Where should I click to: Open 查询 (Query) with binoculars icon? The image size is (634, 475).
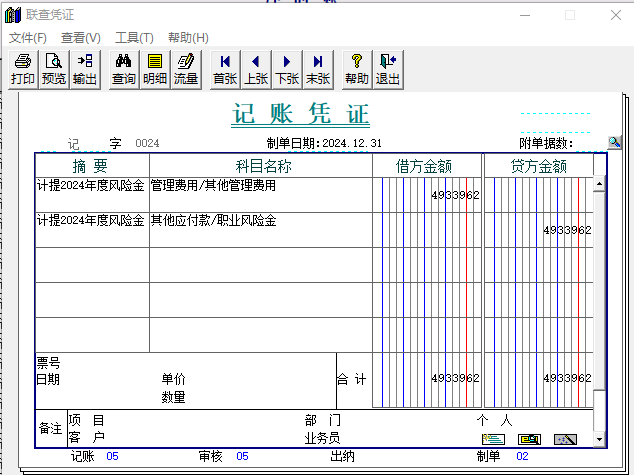pos(124,69)
